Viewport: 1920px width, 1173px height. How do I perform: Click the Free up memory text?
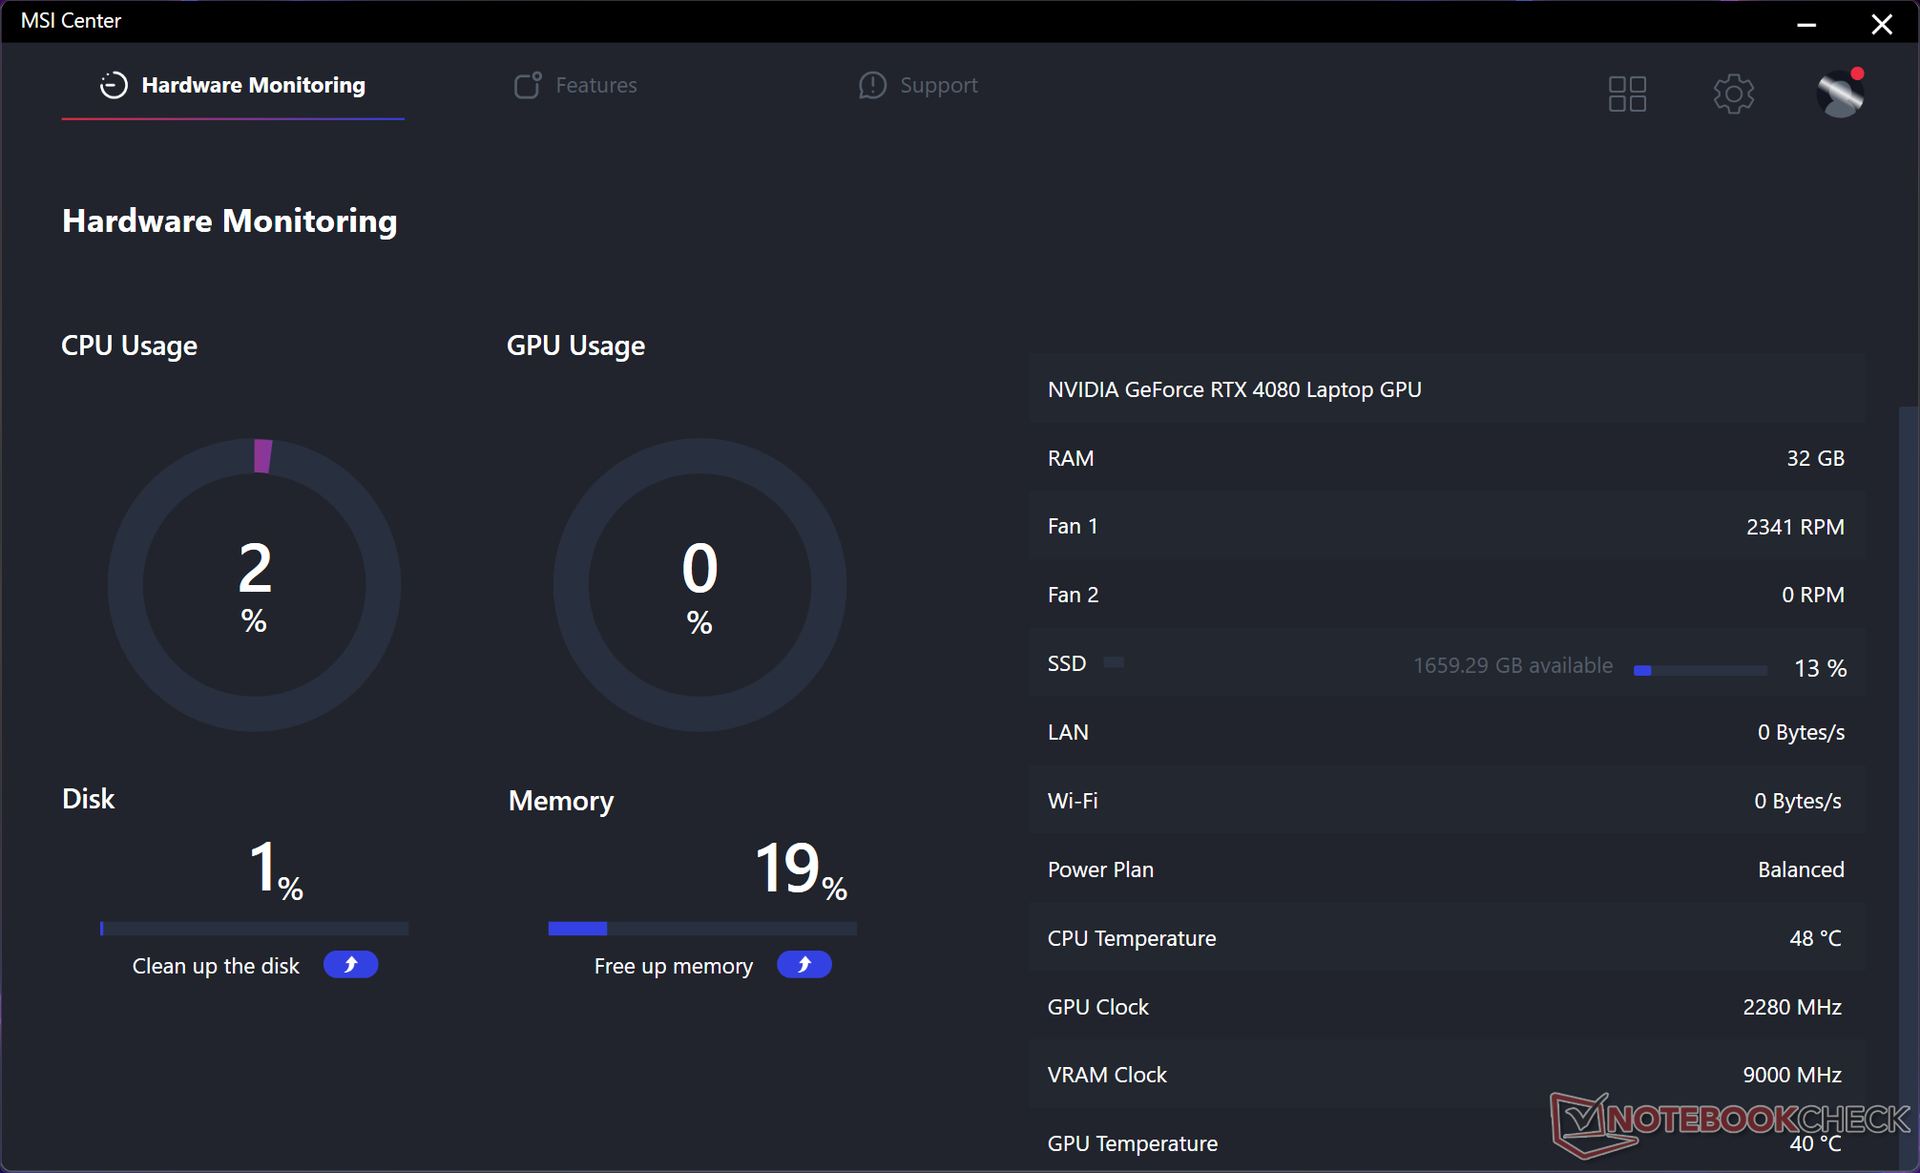click(673, 966)
